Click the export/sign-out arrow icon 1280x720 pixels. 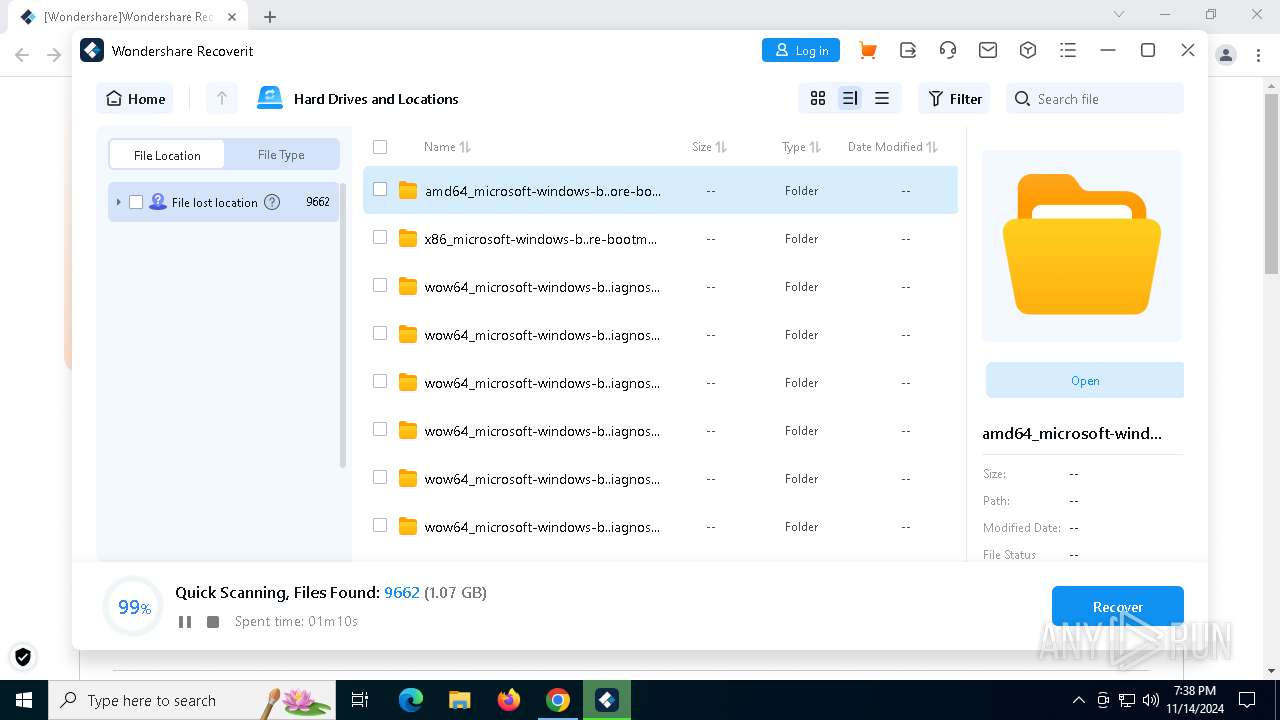click(908, 50)
